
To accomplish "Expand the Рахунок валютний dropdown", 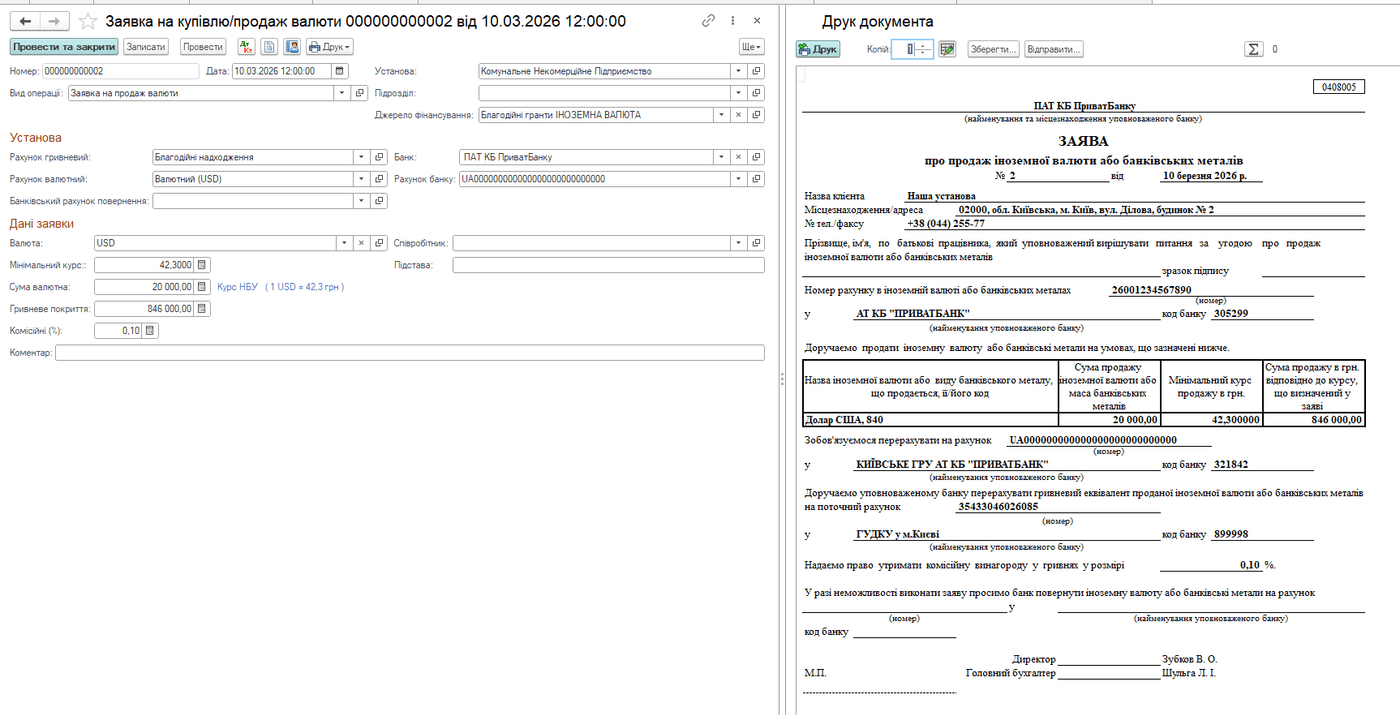I will 361,179.
